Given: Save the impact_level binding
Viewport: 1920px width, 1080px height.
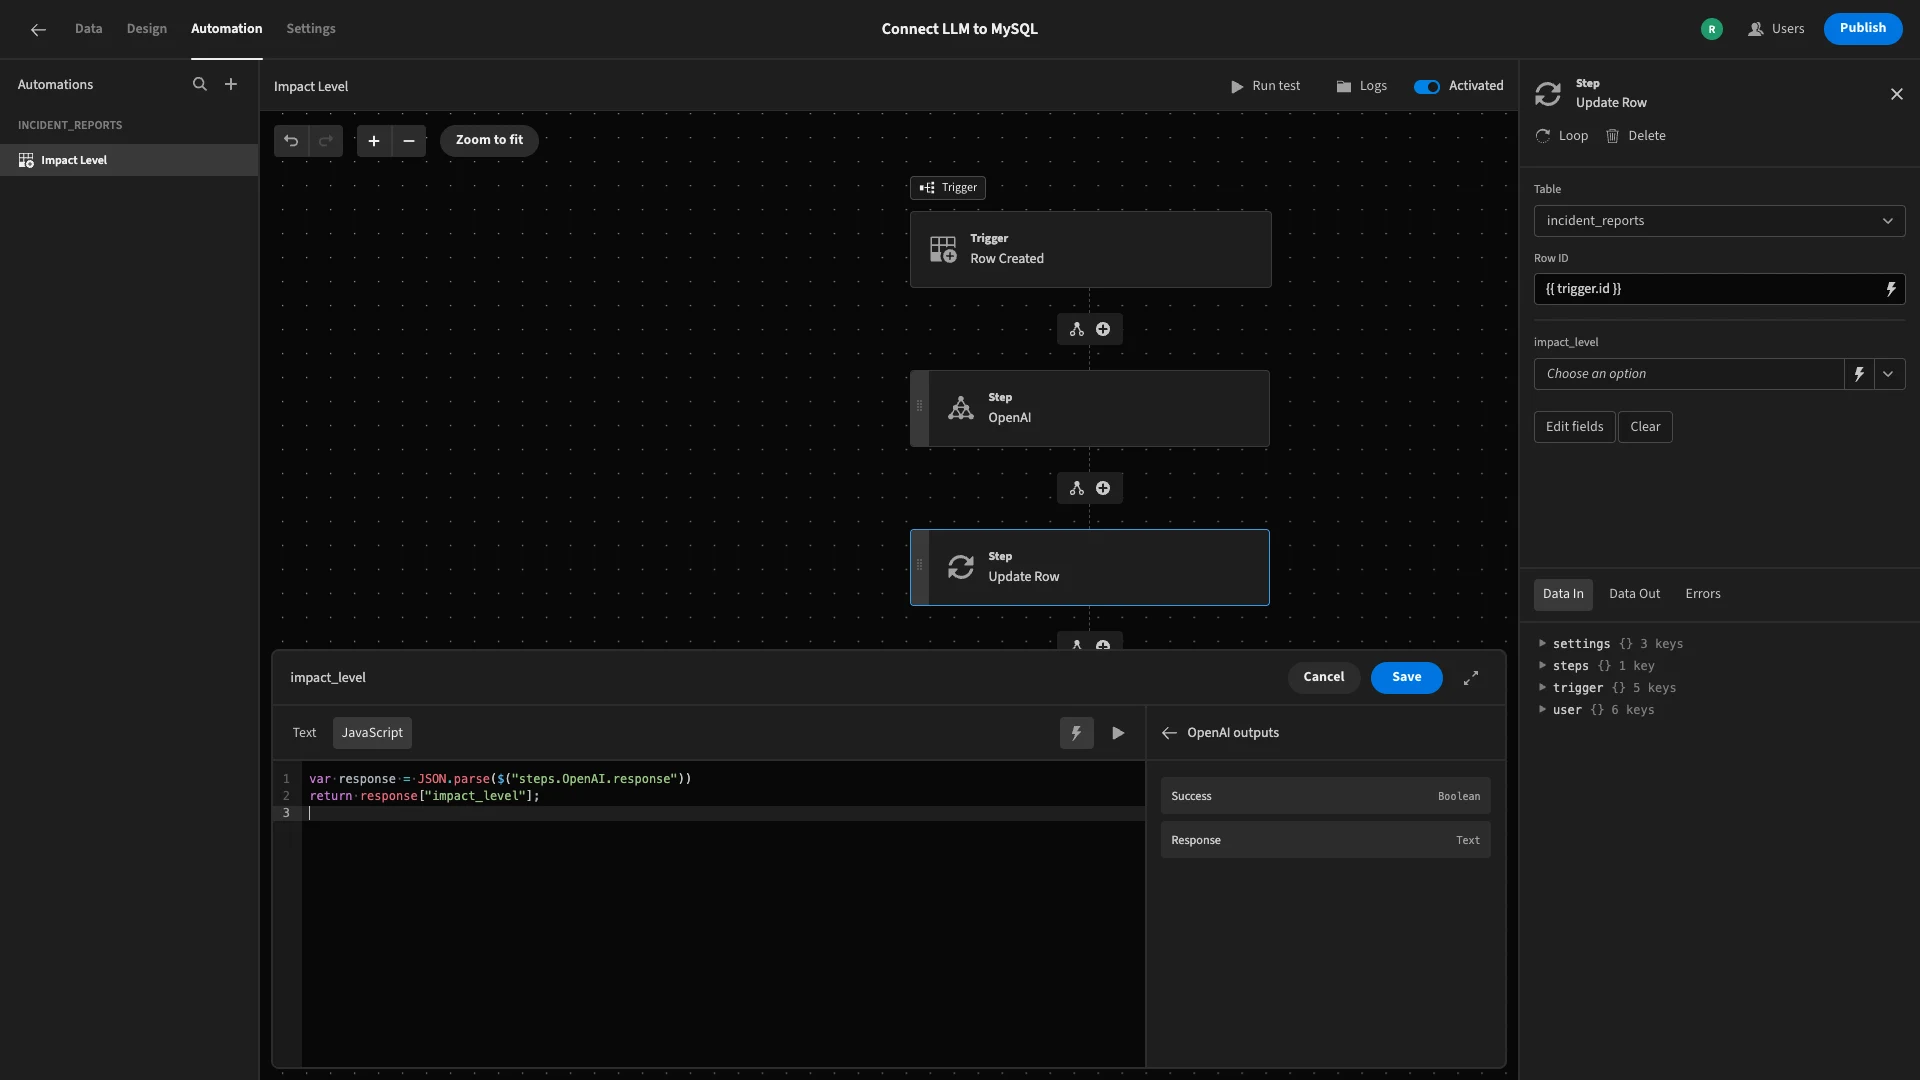Looking at the screenshot, I should 1406,677.
